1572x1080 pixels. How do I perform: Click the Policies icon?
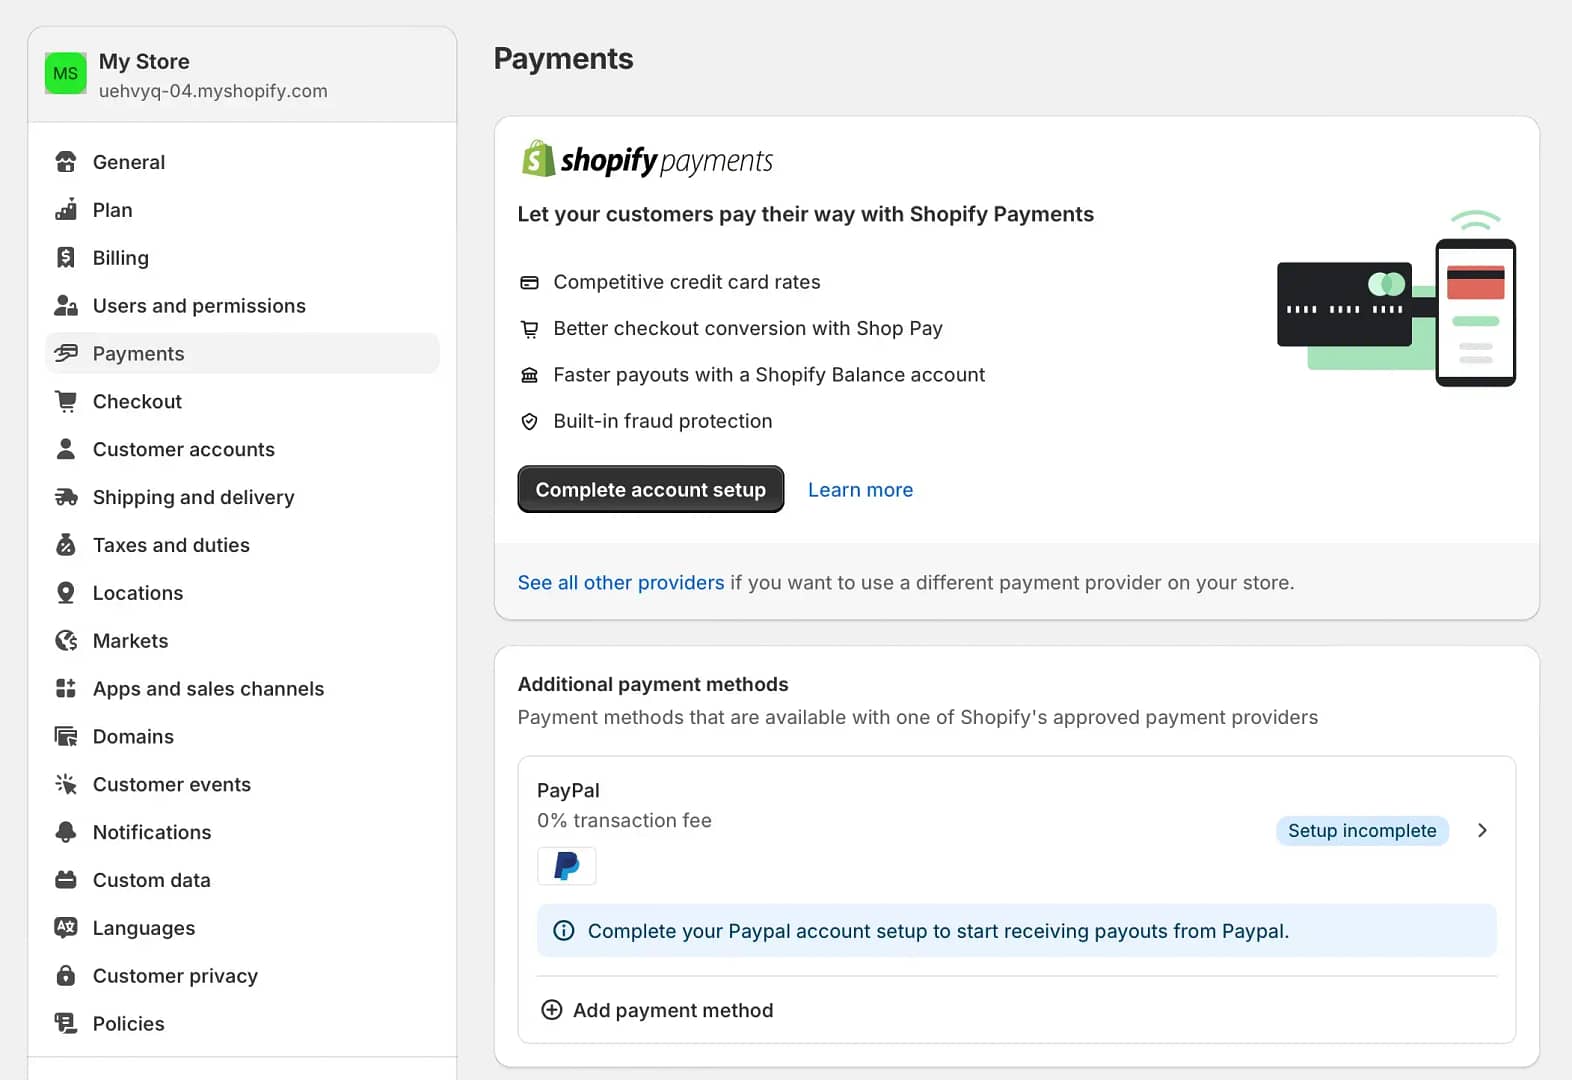point(66,1024)
